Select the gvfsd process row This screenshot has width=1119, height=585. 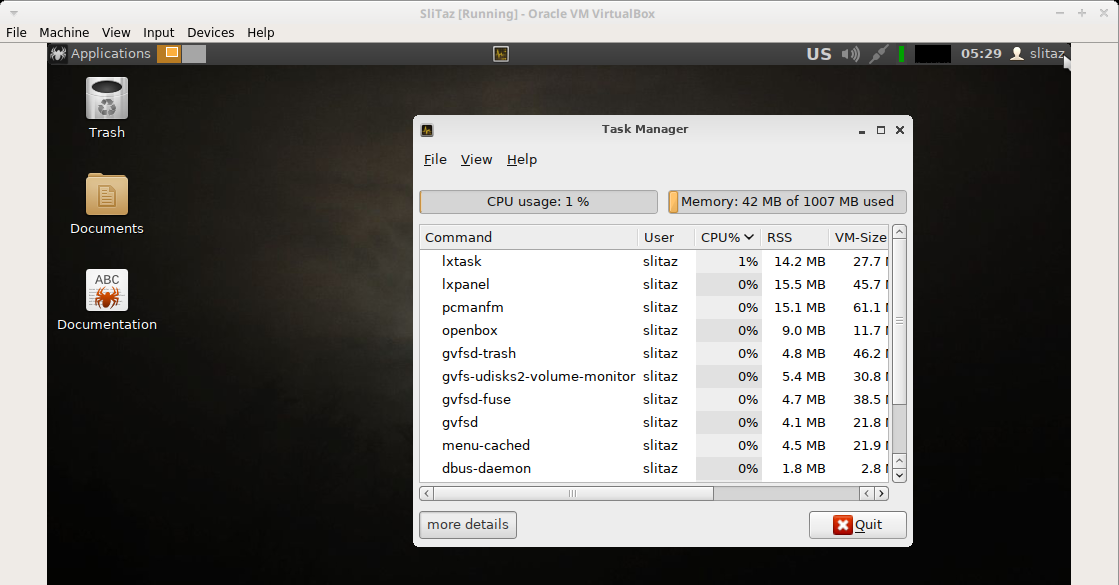coord(654,422)
